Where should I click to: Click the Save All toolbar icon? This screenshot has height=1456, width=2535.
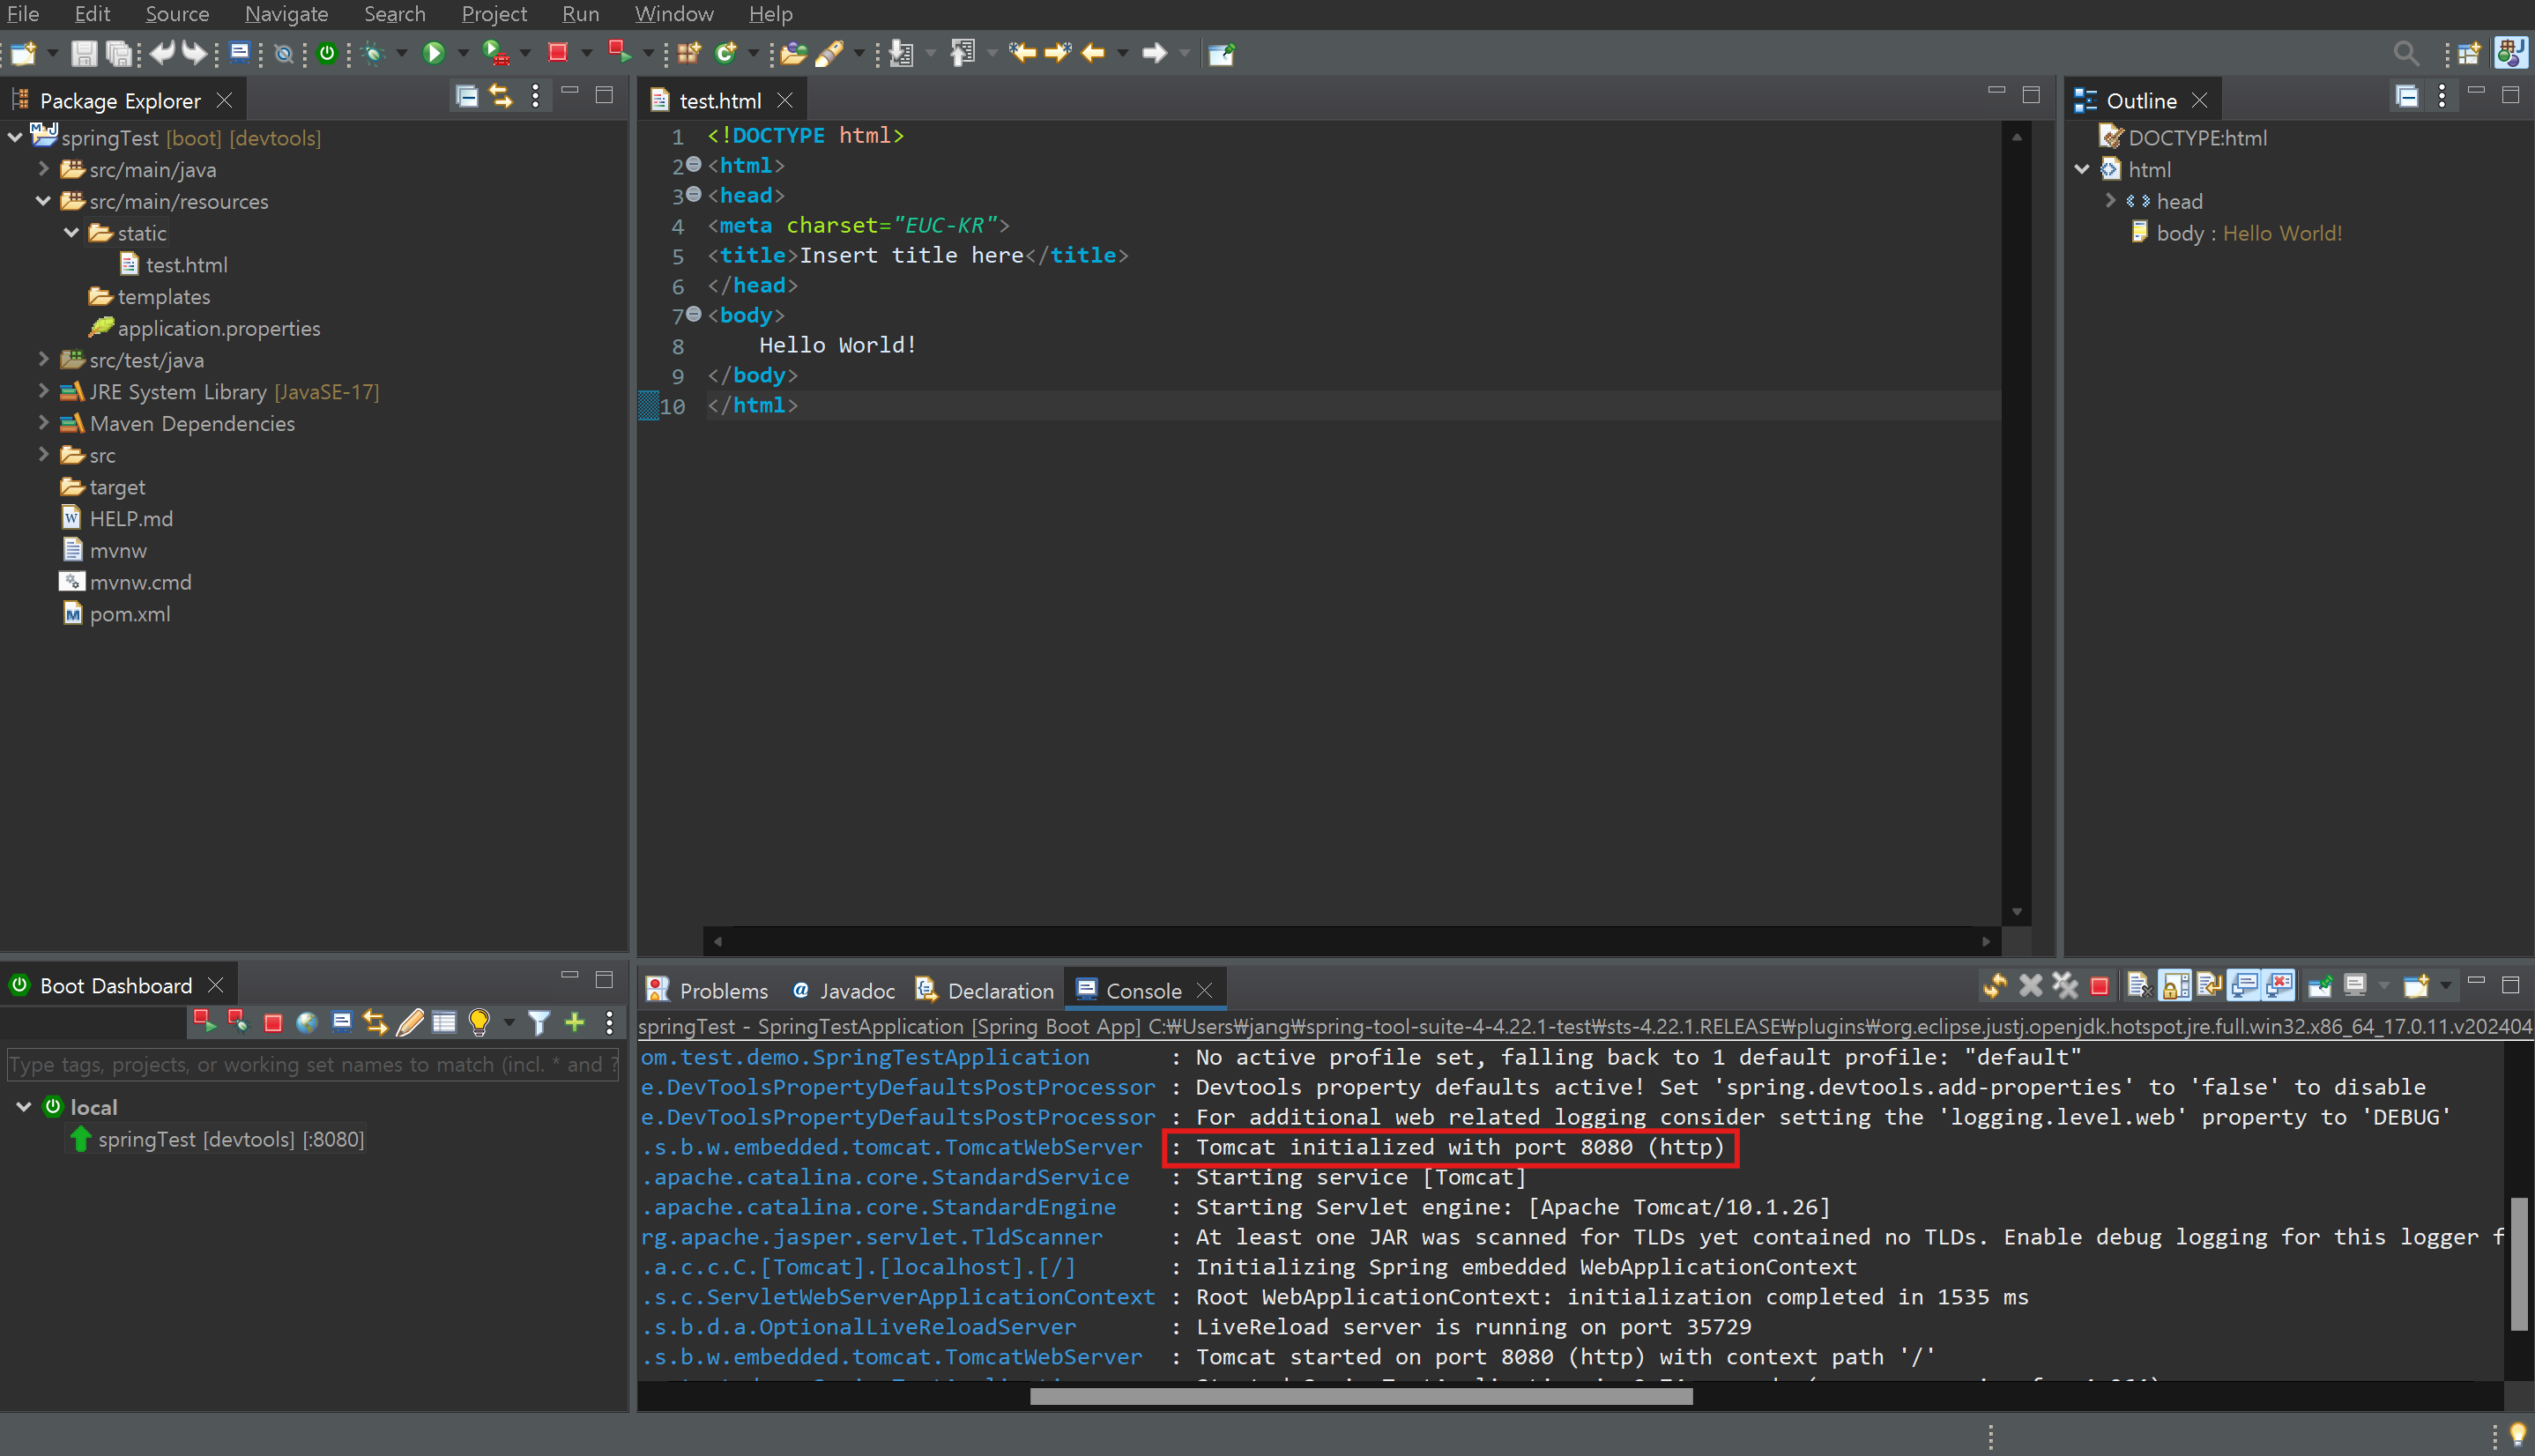[x=119, y=53]
